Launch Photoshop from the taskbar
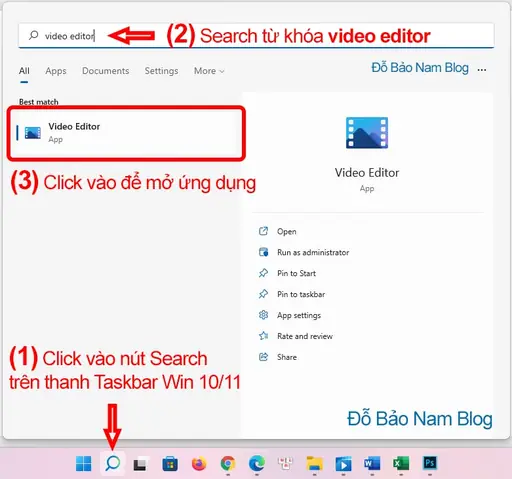 pos(430,463)
